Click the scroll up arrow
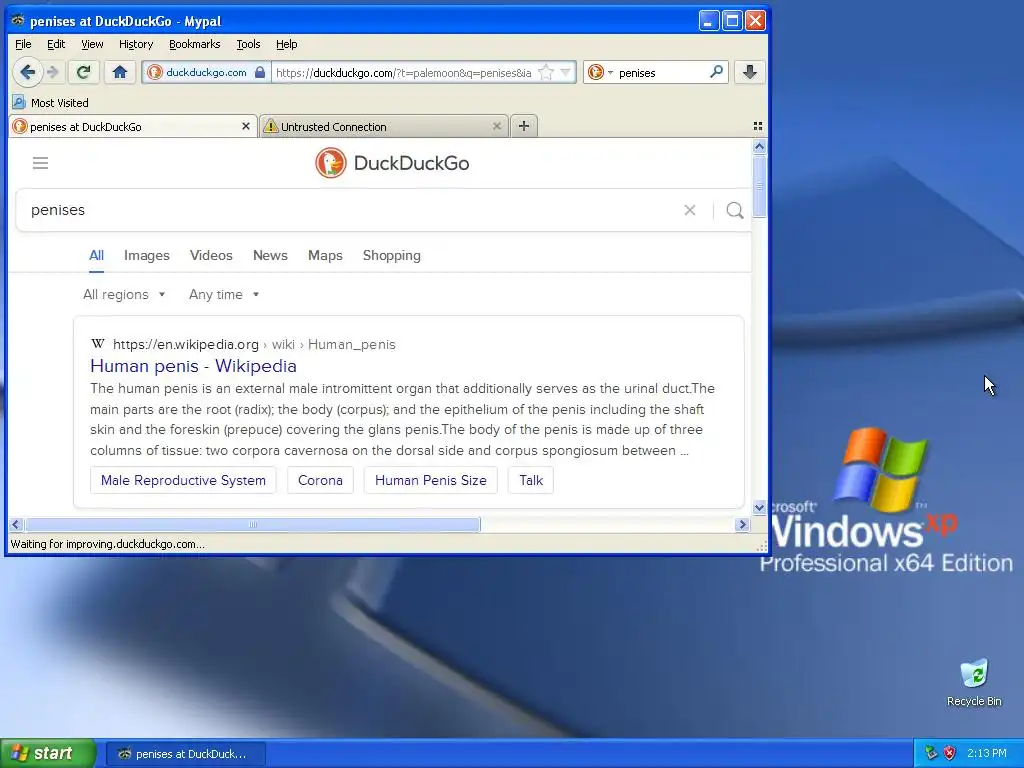Screen dimensions: 1024x768 759,146
